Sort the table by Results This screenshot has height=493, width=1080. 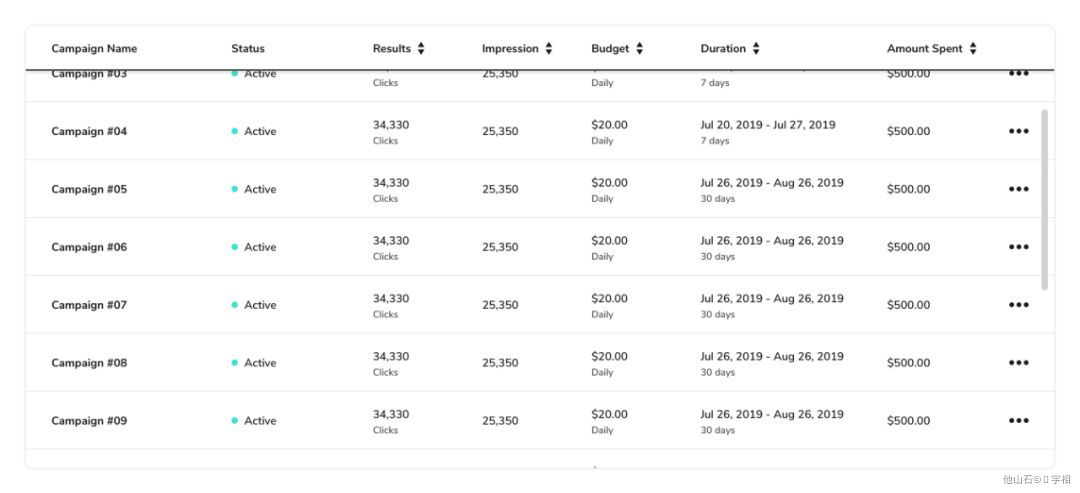(421, 48)
